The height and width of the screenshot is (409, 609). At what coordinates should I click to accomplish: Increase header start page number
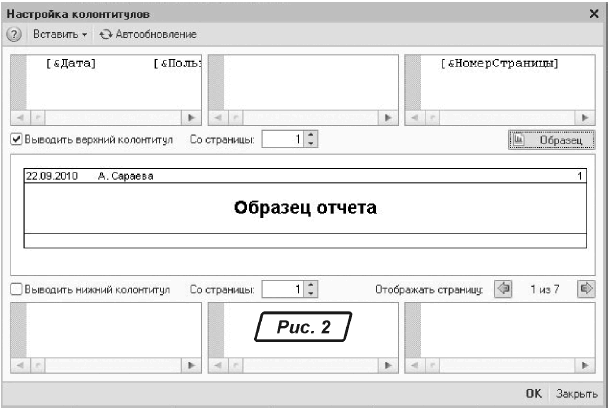(311, 136)
